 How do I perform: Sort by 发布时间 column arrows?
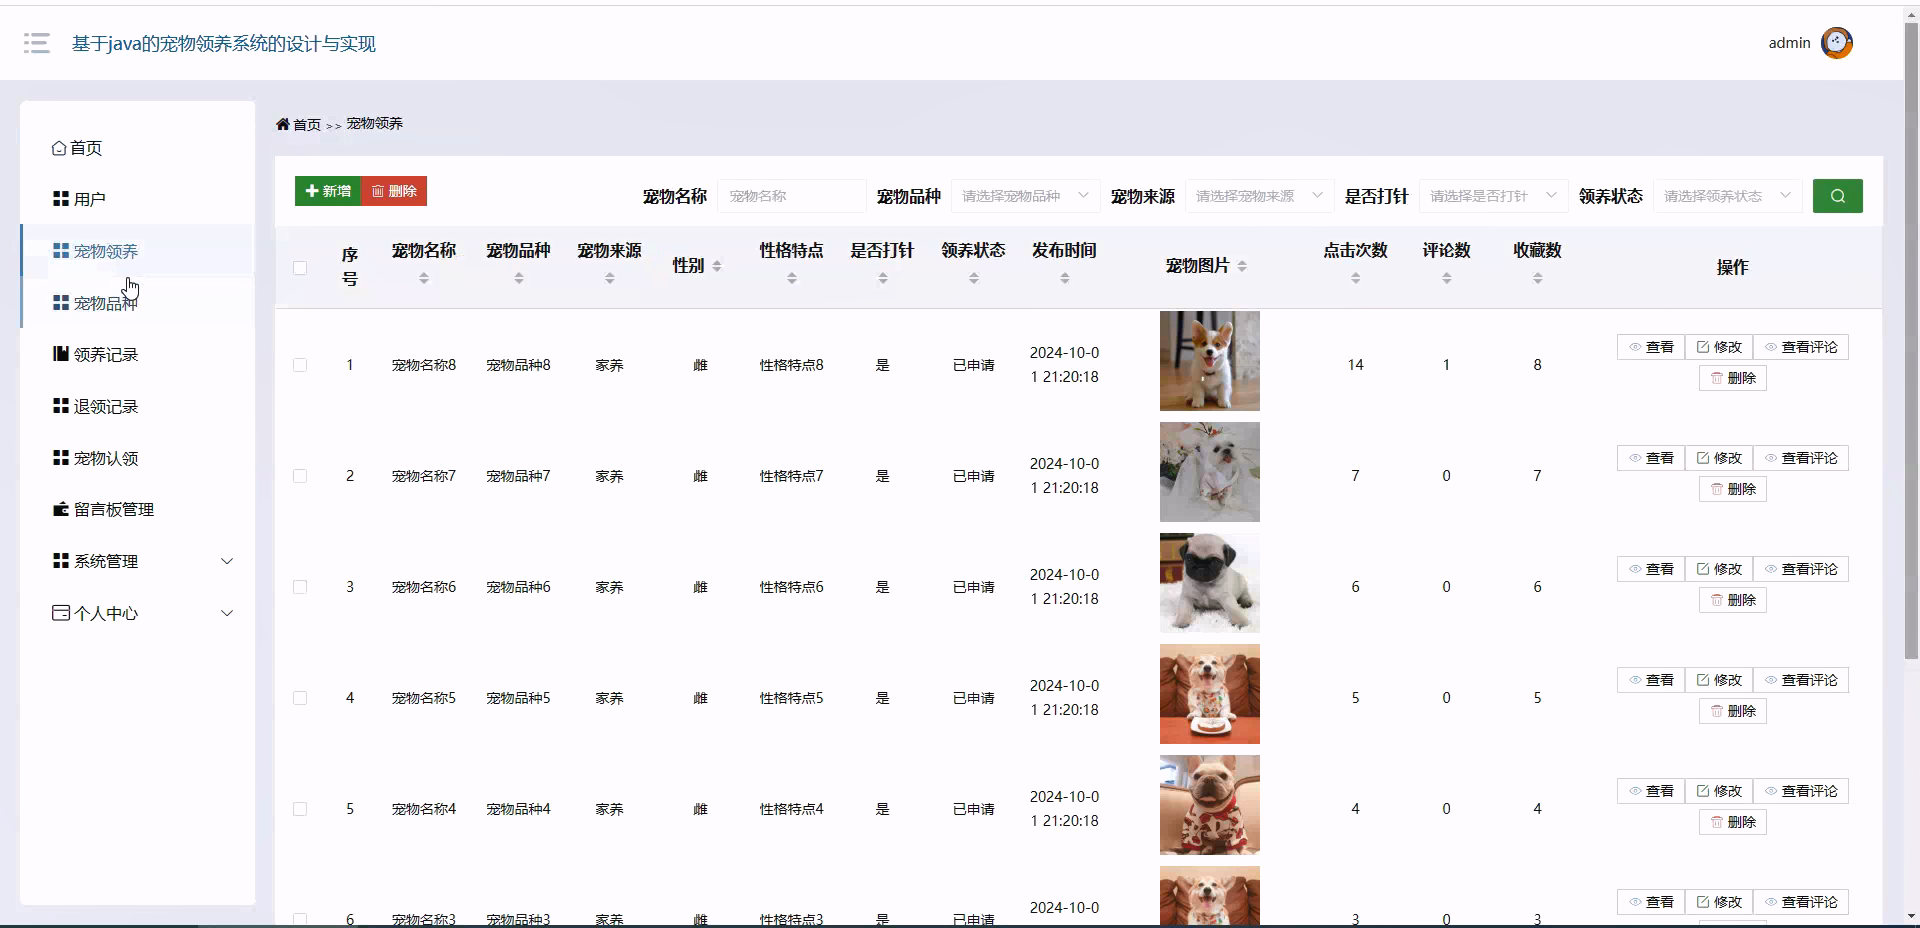pos(1065,279)
